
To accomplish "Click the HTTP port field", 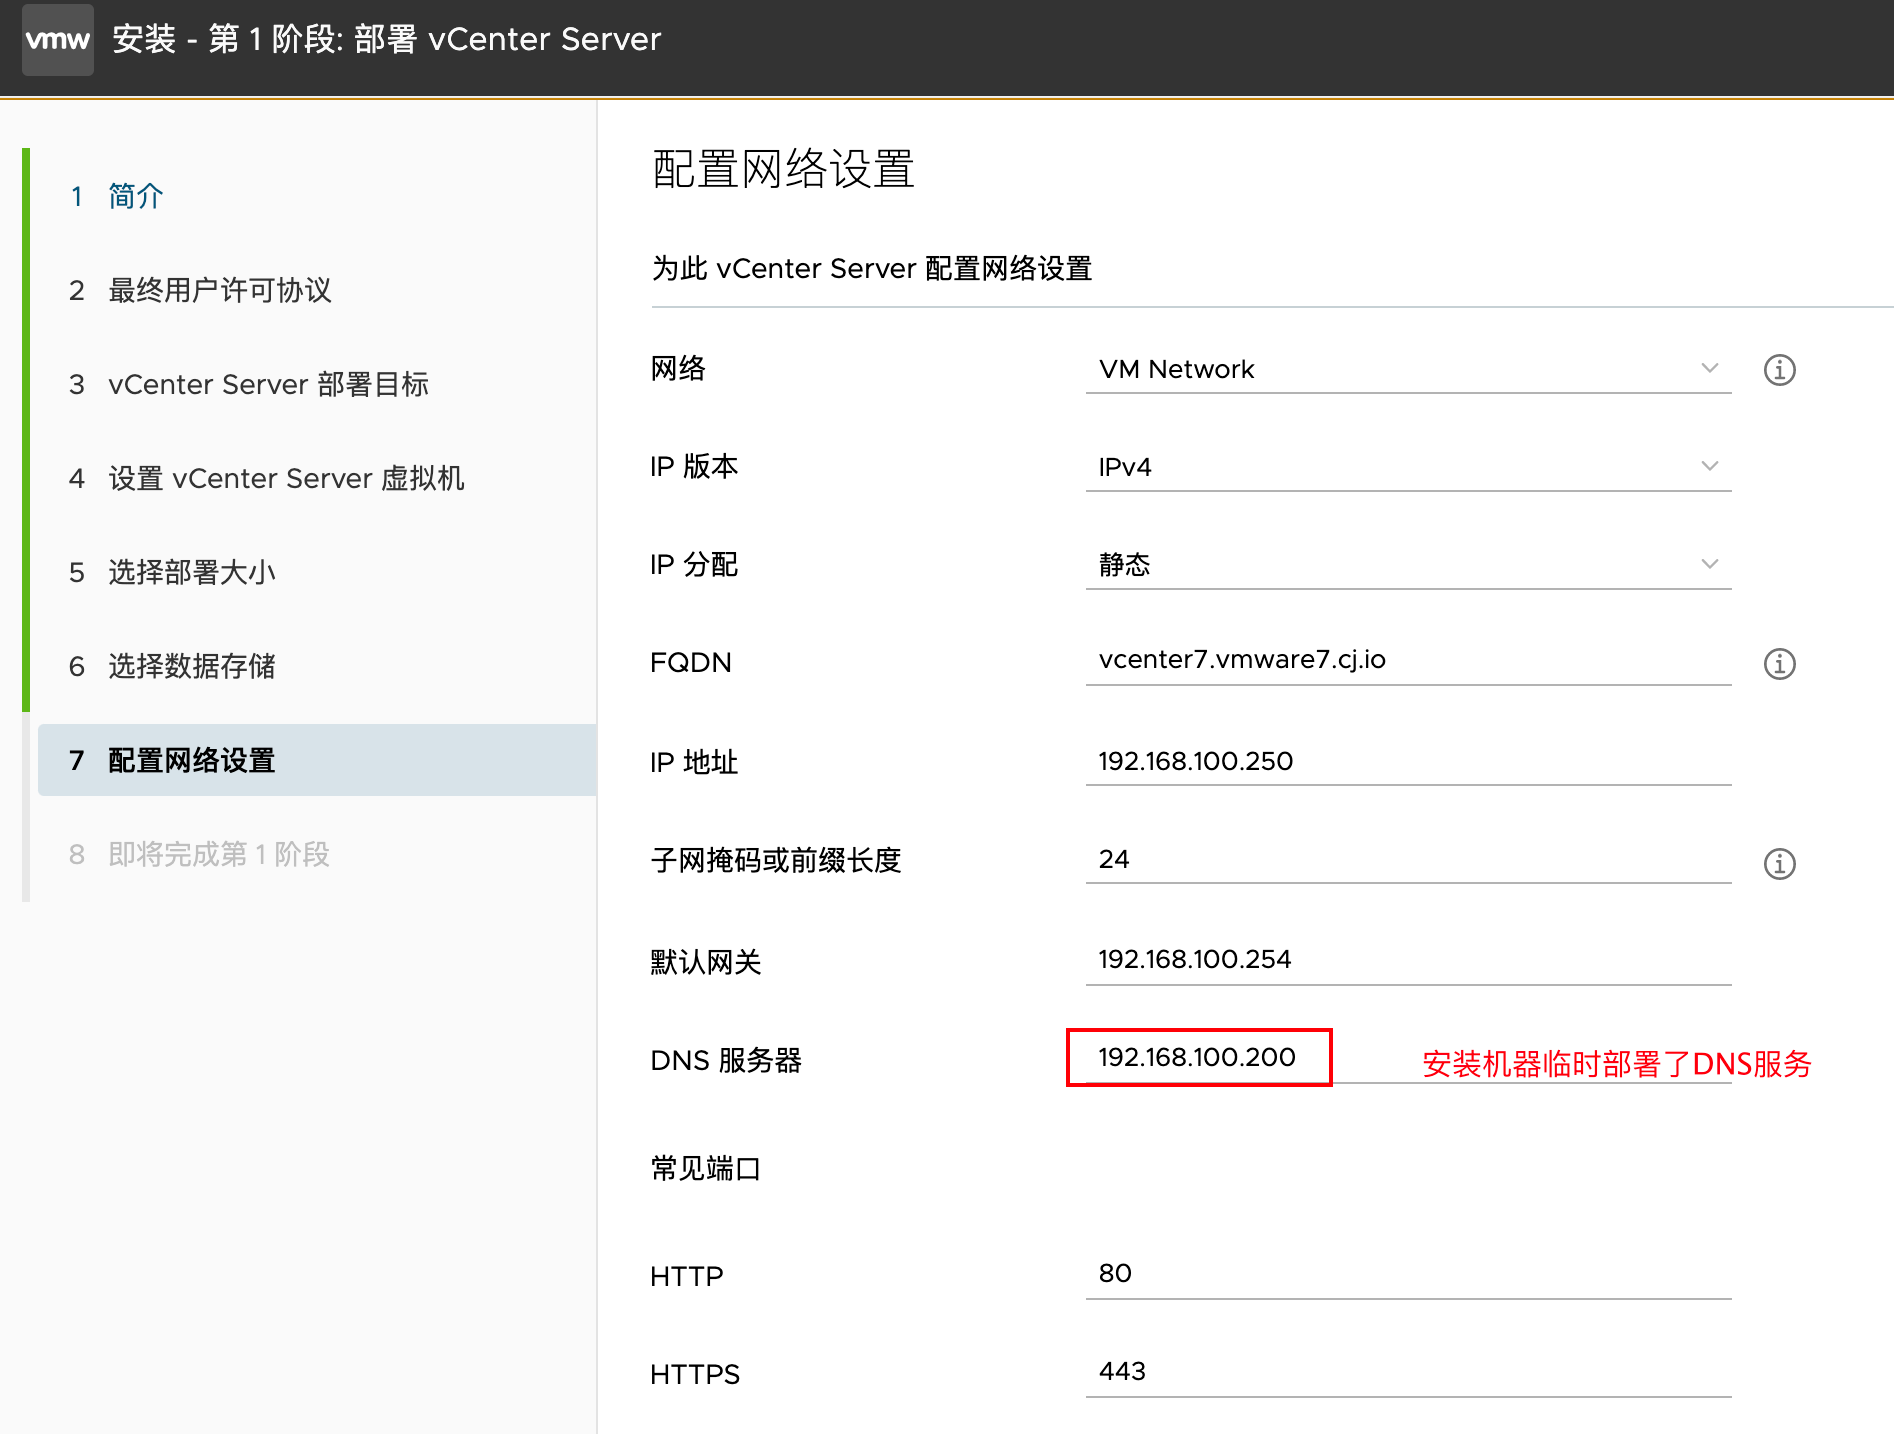I will point(1408,1273).
